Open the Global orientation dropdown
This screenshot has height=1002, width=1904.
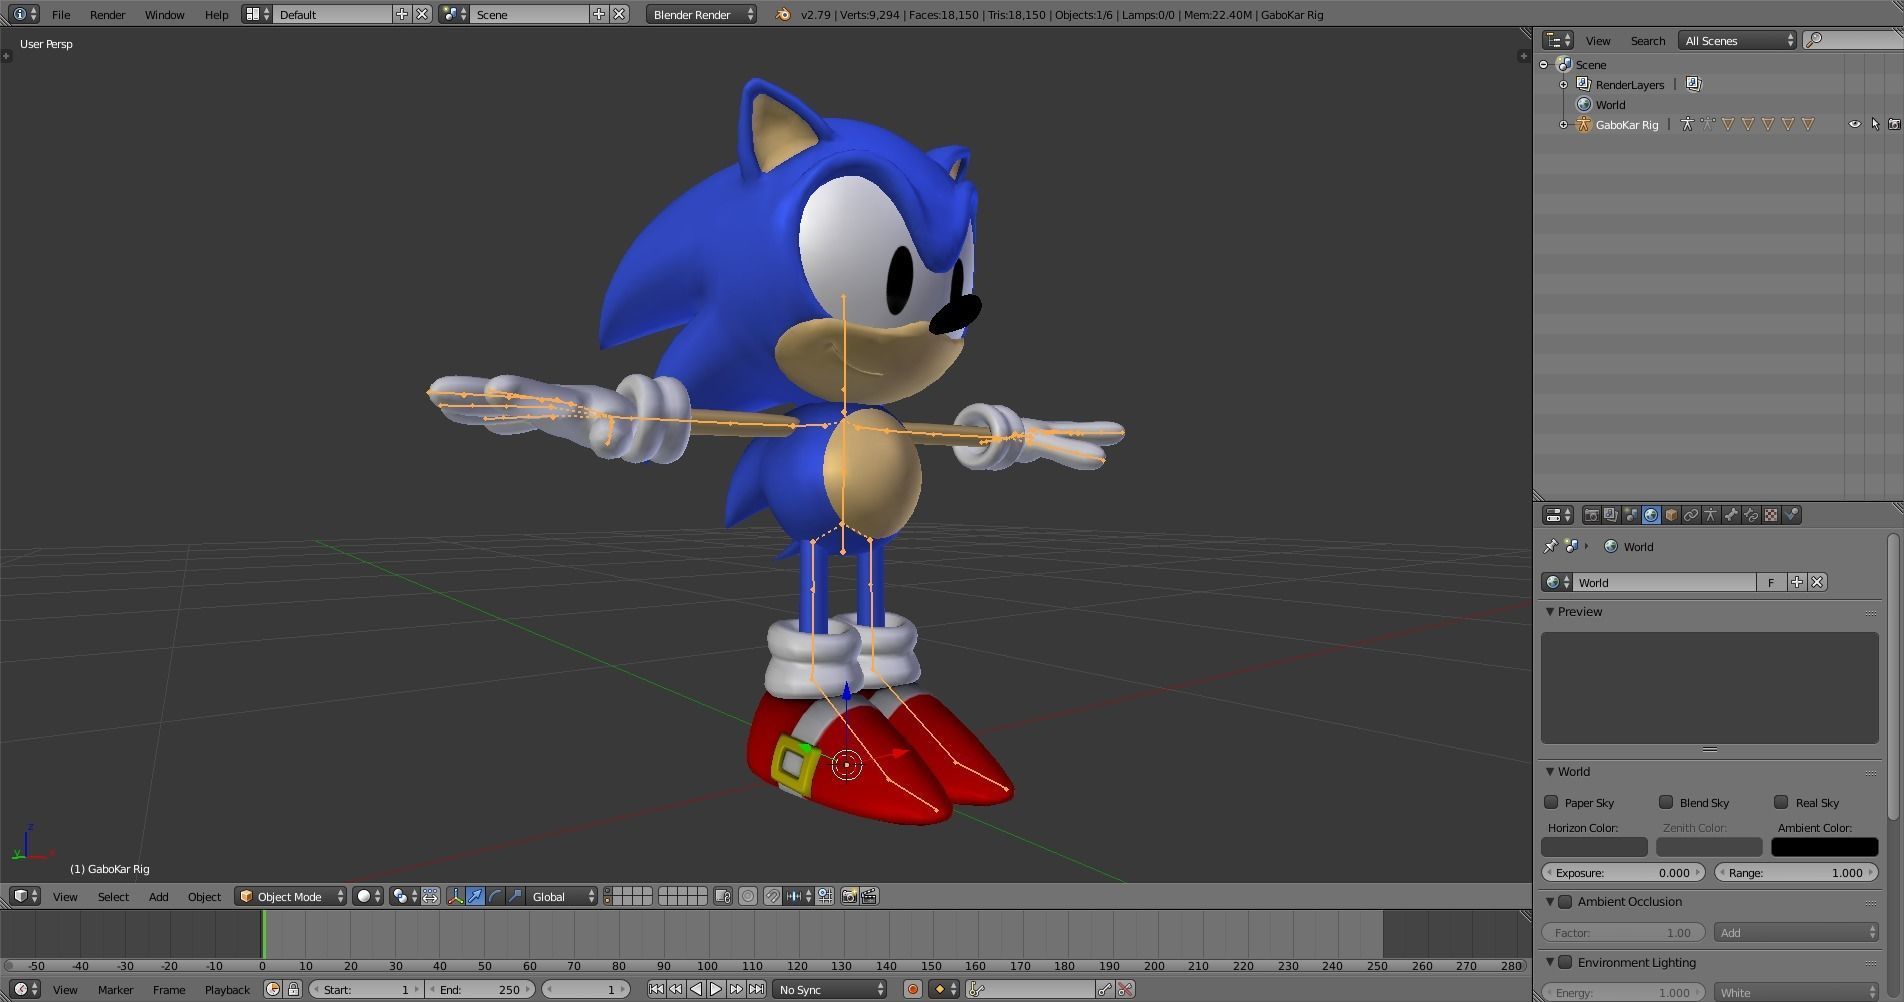(x=562, y=896)
